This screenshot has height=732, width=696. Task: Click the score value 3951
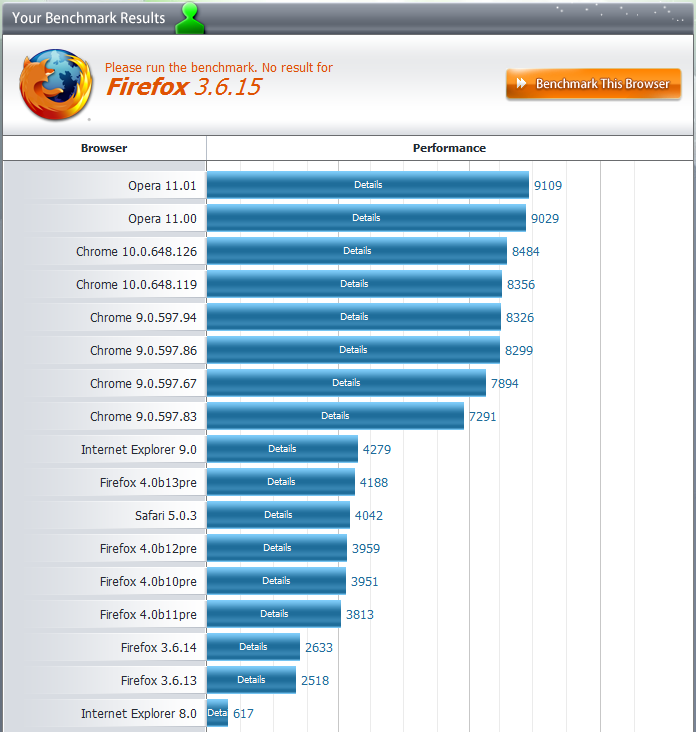point(365,582)
